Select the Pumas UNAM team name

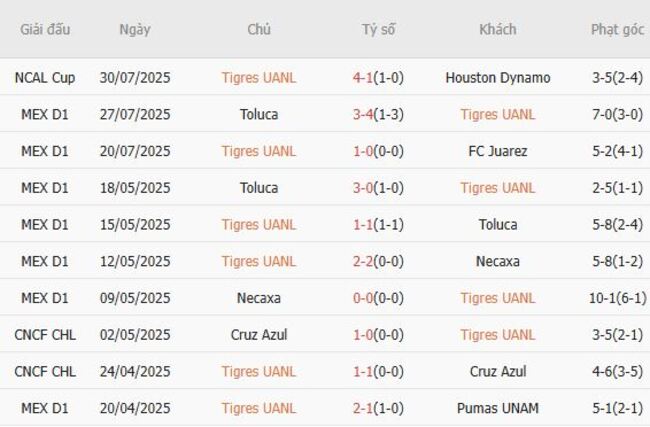tap(497, 408)
